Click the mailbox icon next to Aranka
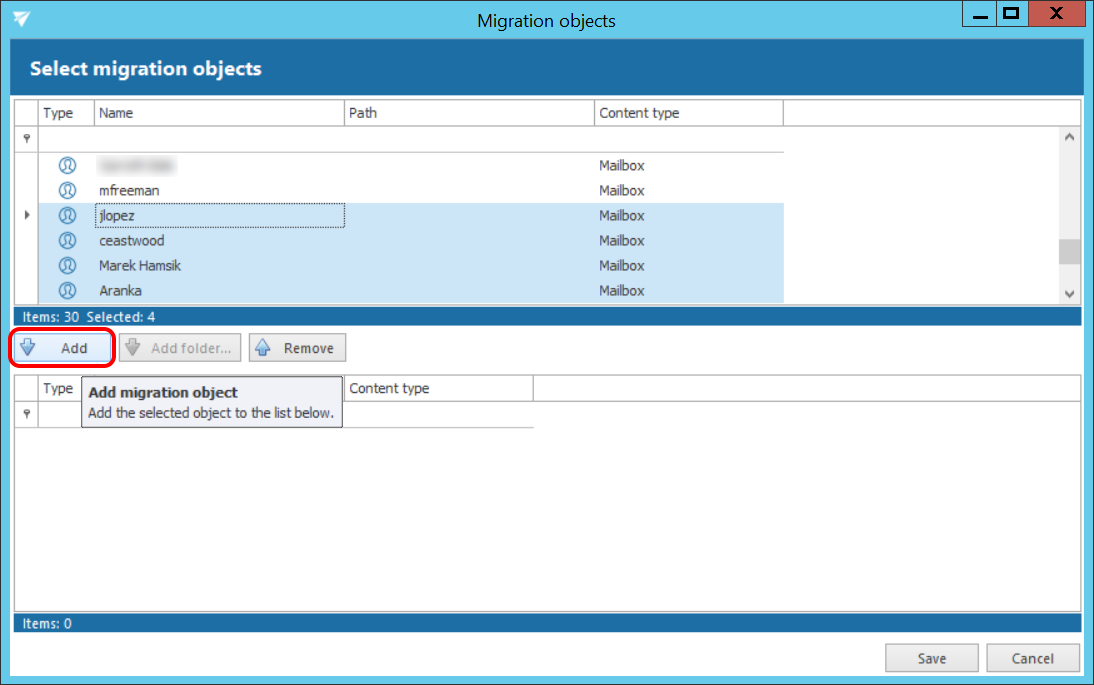Image resolution: width=1094 pixels, height=685 pixels. (x=67, y=291)
